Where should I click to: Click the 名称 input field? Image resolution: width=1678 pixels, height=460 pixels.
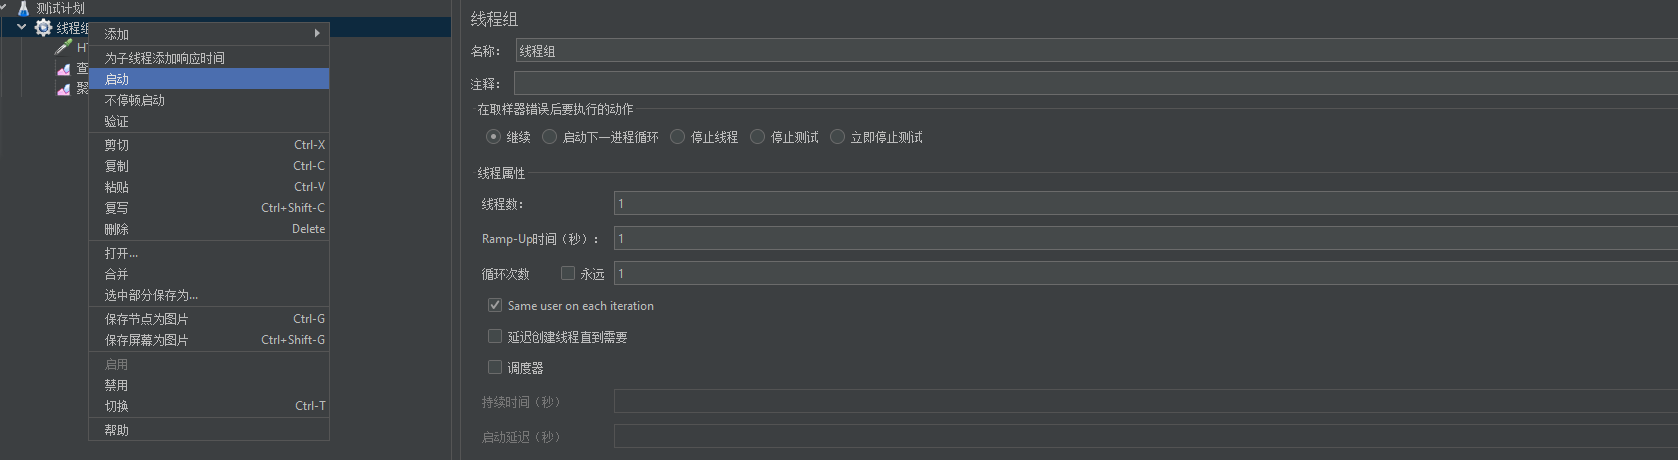[x=1096, y=50]
